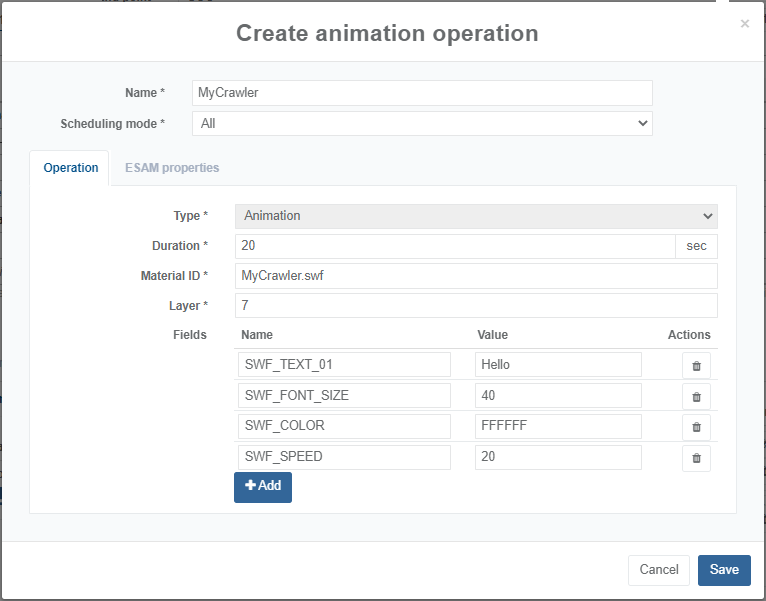Edit the font size value of 40
This screenshot has width=766, height=601.
click(558, 396)
